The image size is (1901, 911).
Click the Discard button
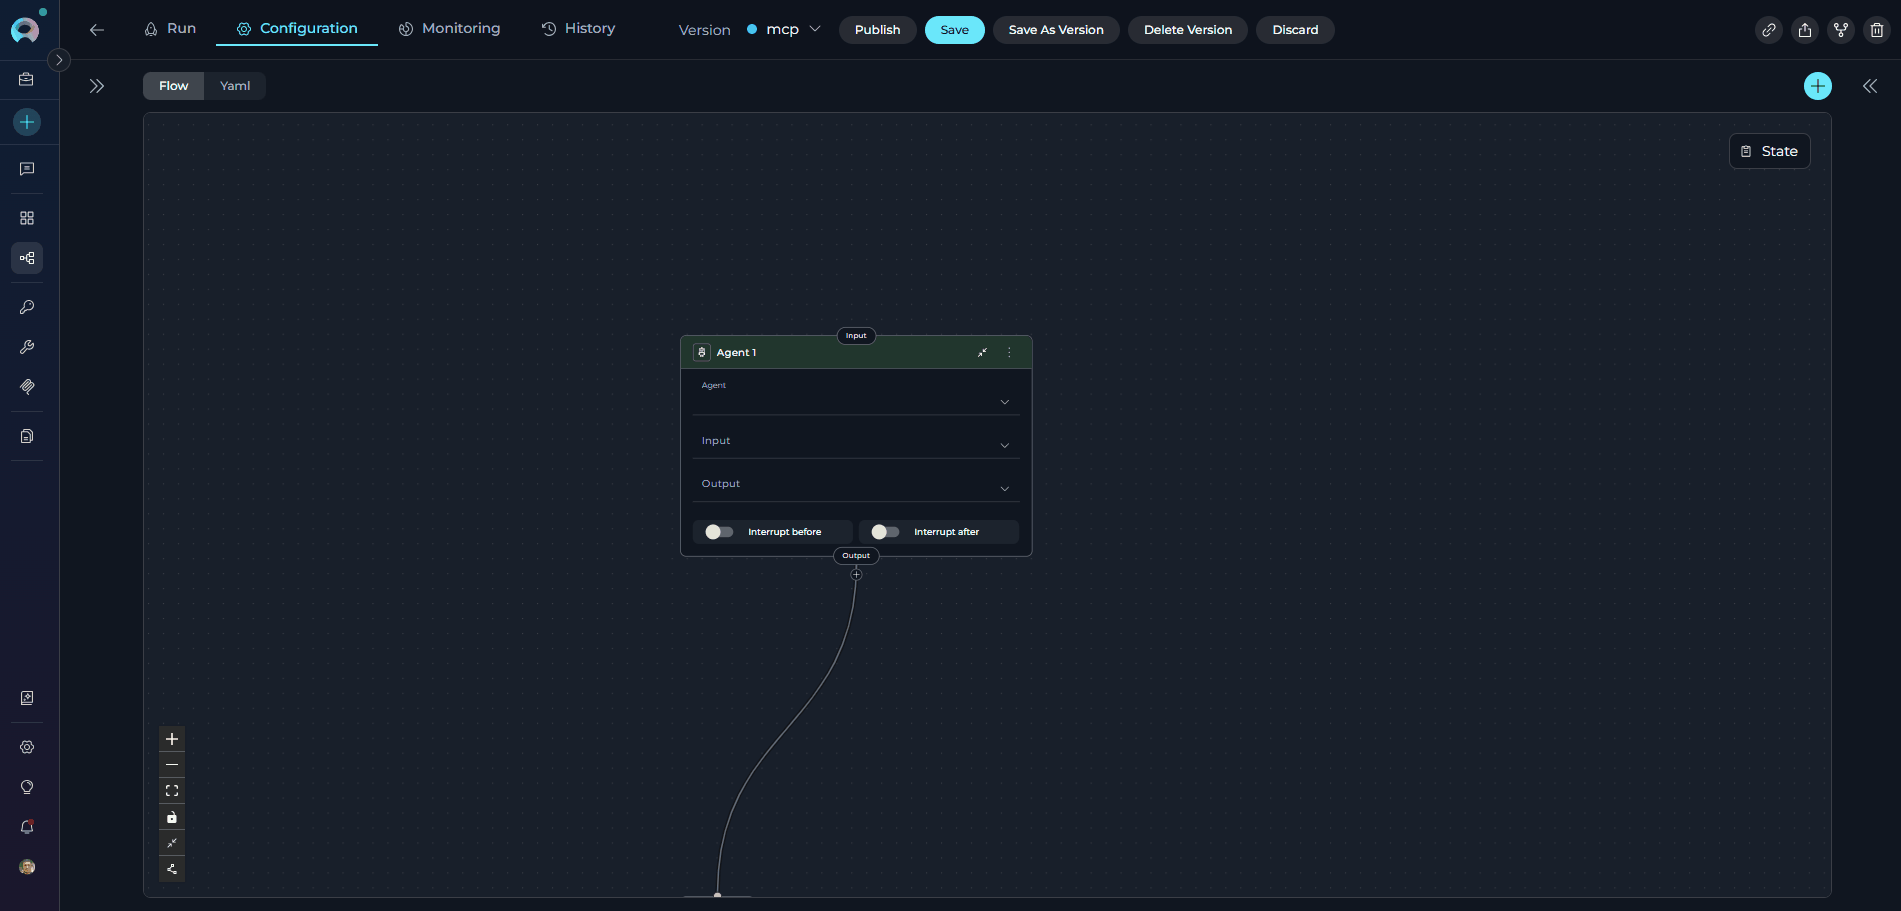click(1296, 30)
